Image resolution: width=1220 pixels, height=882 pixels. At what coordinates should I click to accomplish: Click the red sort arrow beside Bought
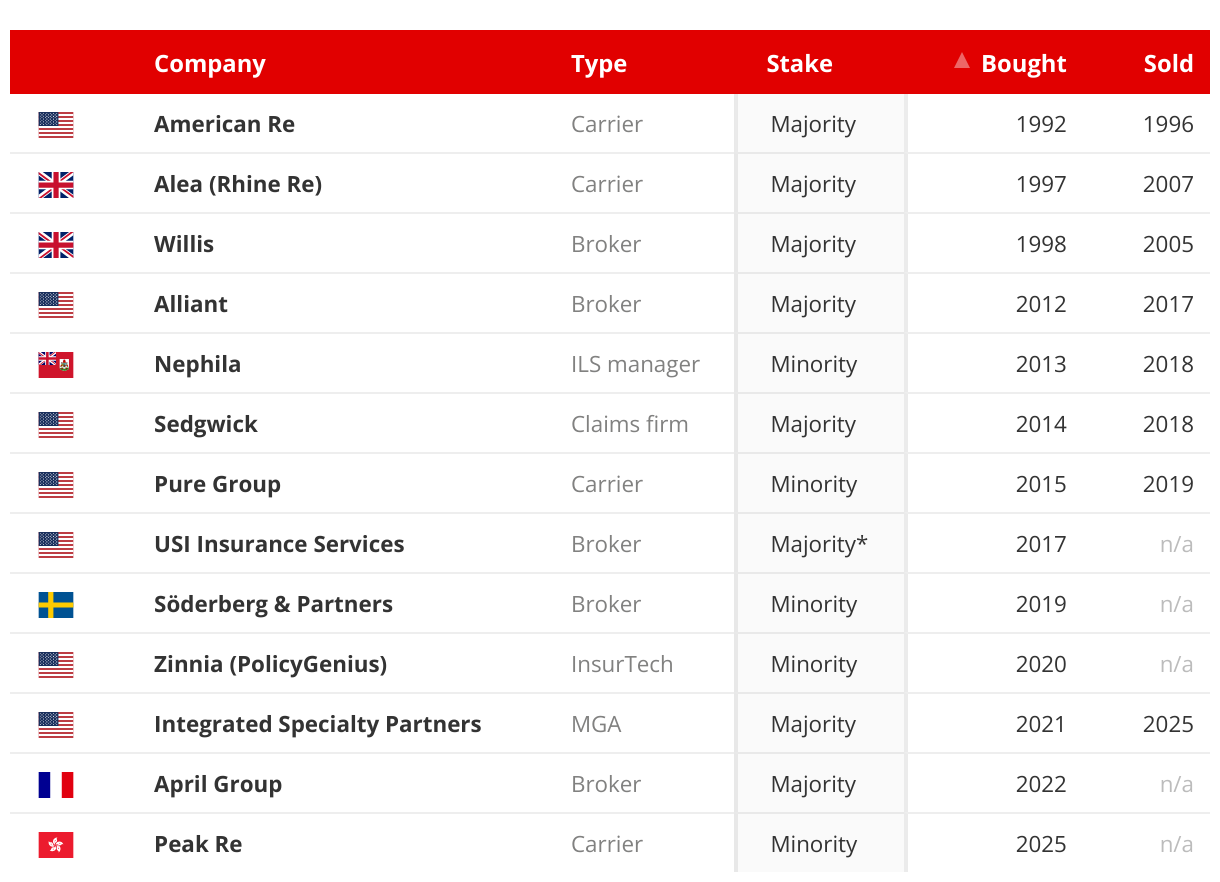click(x=962, y=61)
